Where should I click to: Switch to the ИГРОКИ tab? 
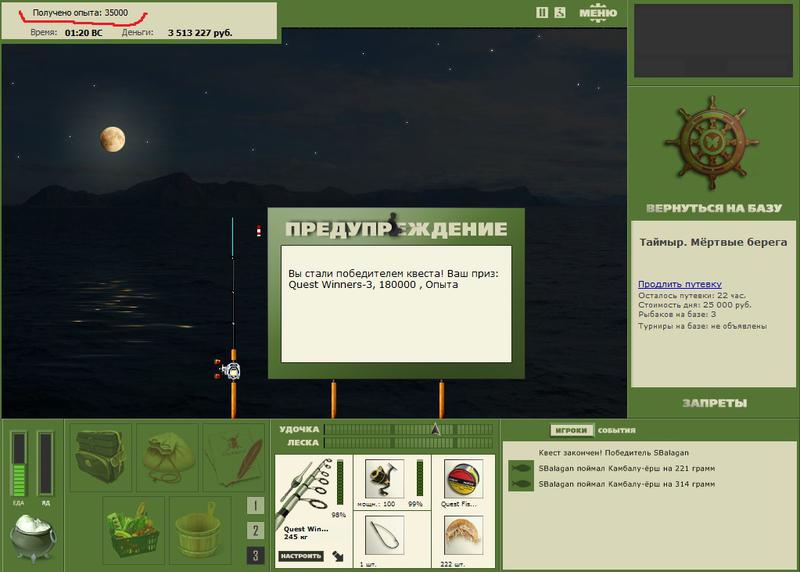(571, 430)
